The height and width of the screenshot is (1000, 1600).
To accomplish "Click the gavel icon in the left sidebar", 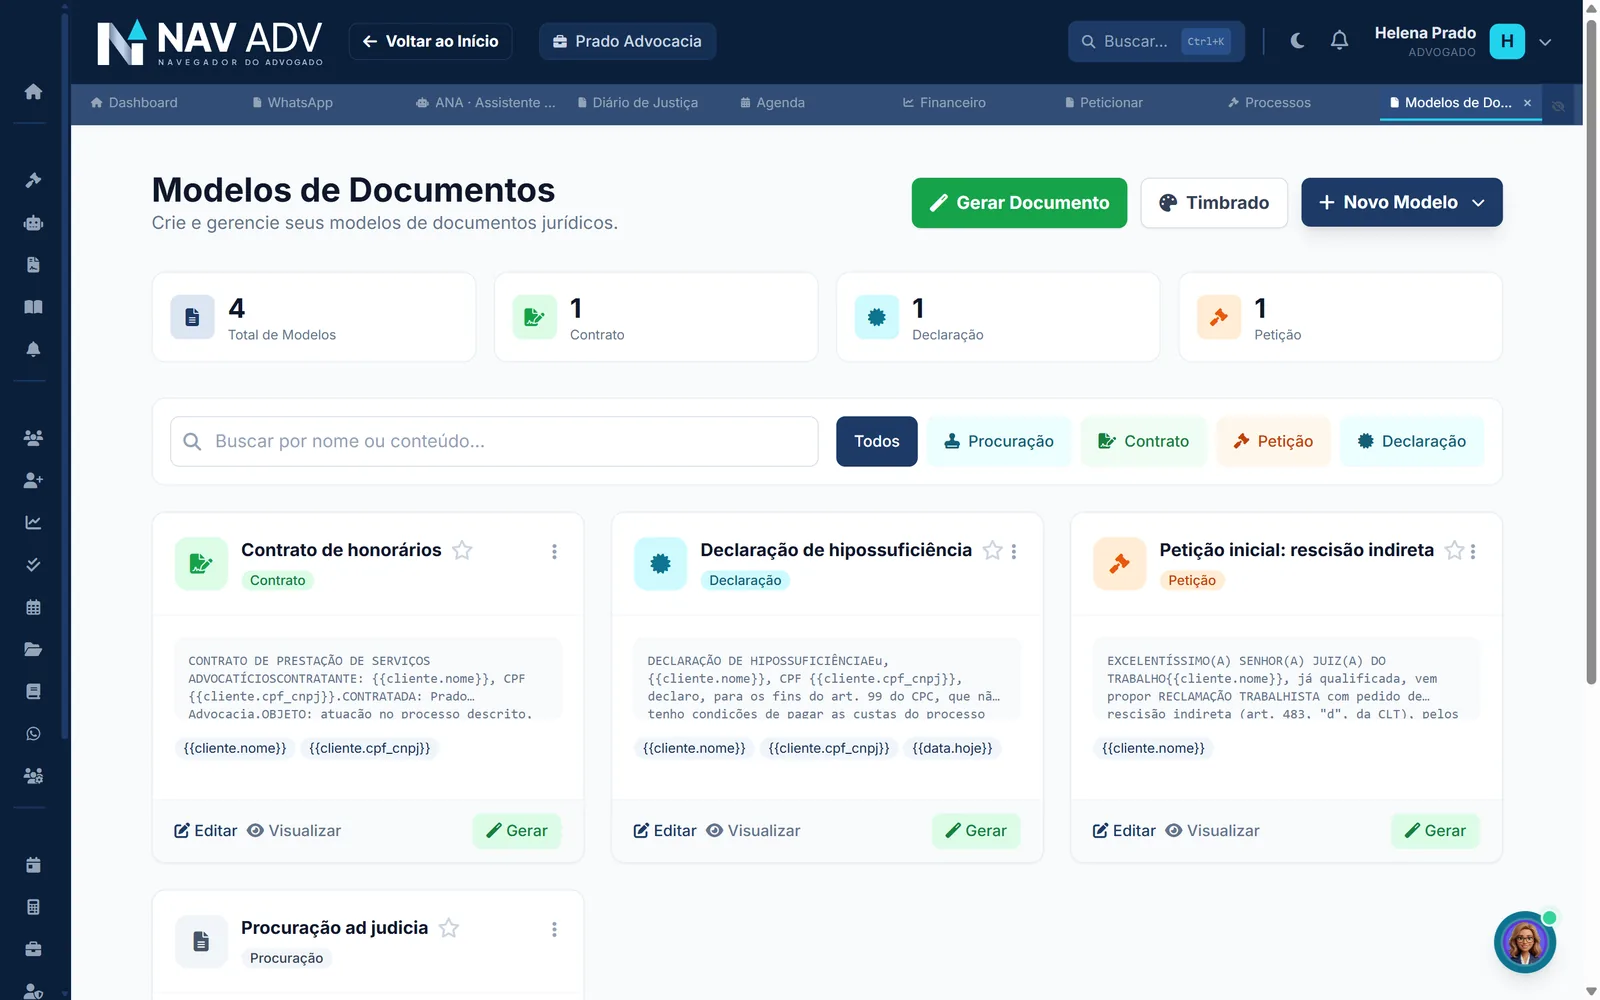I will tap(33, 180).
